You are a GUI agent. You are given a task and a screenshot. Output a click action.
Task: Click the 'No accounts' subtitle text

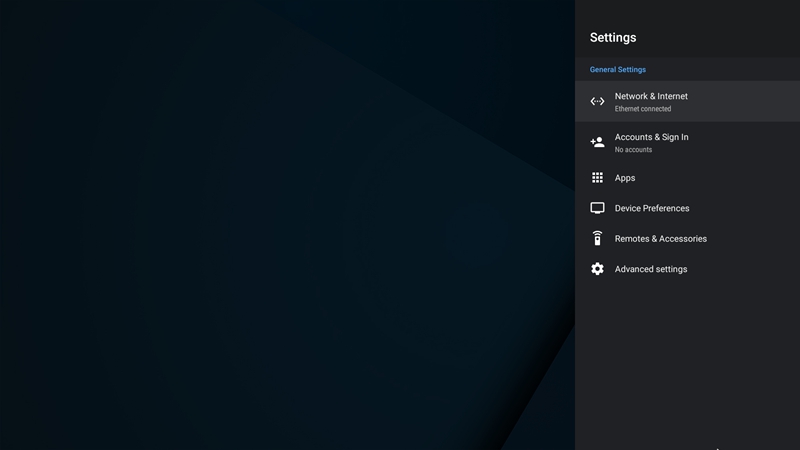pos(633,150)
